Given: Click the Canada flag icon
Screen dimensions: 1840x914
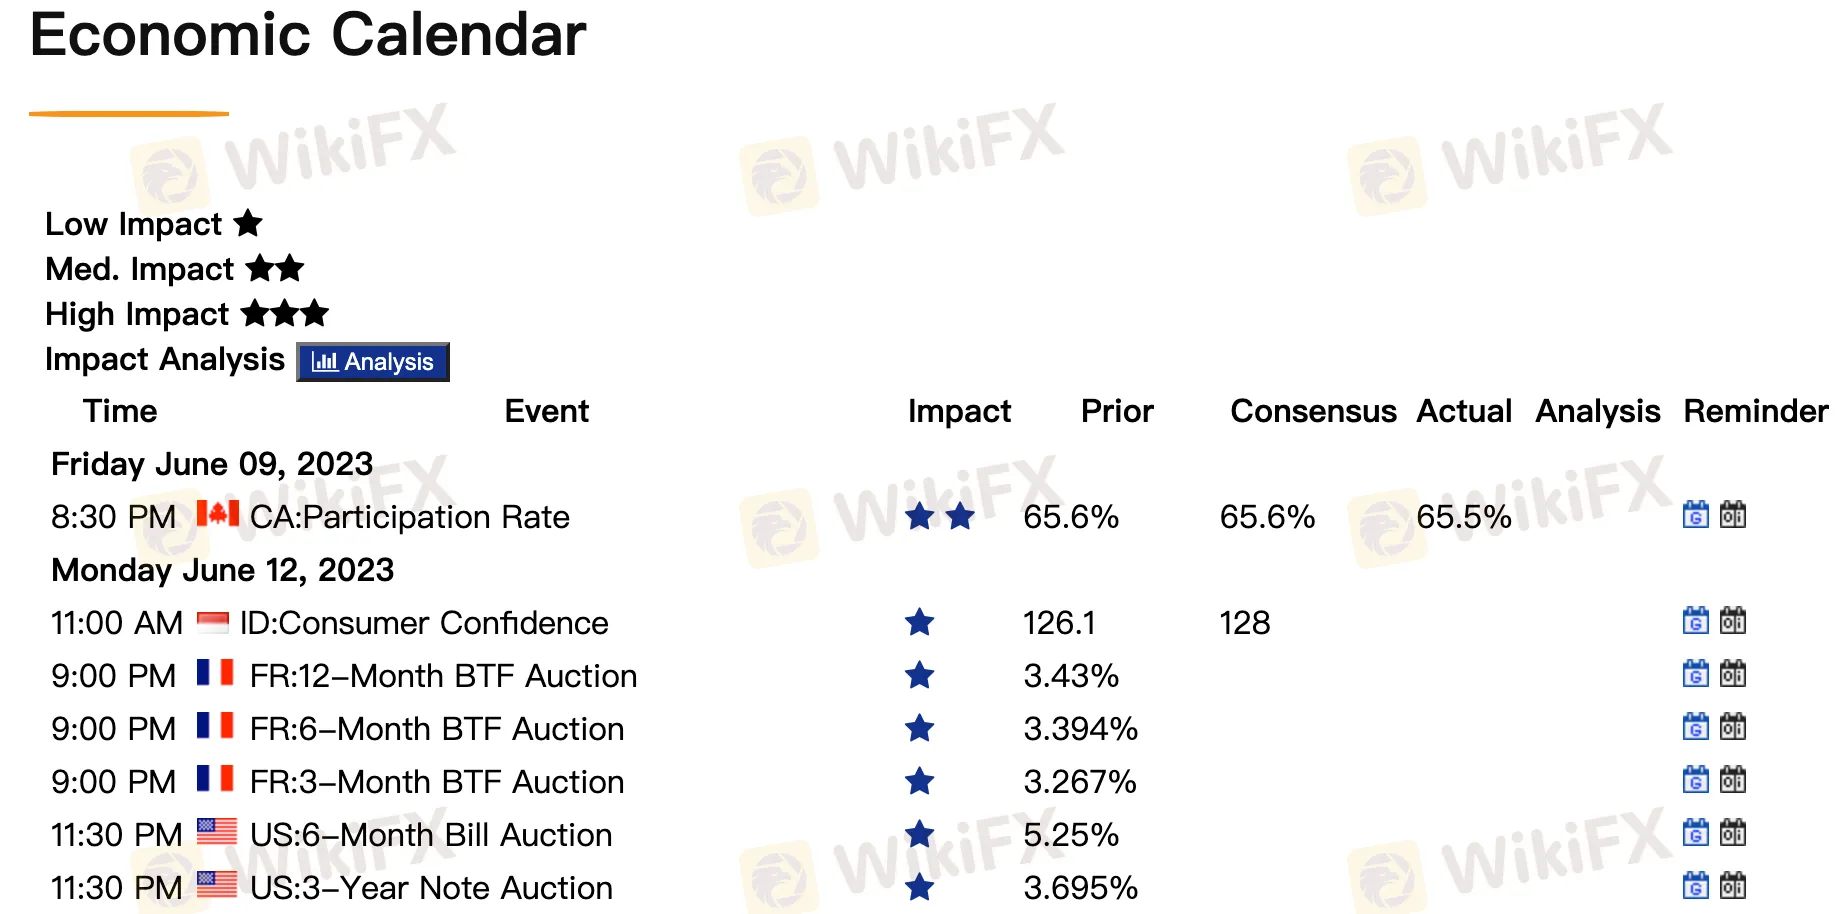Looking at the screenshot, I should (x=217, y=515).
